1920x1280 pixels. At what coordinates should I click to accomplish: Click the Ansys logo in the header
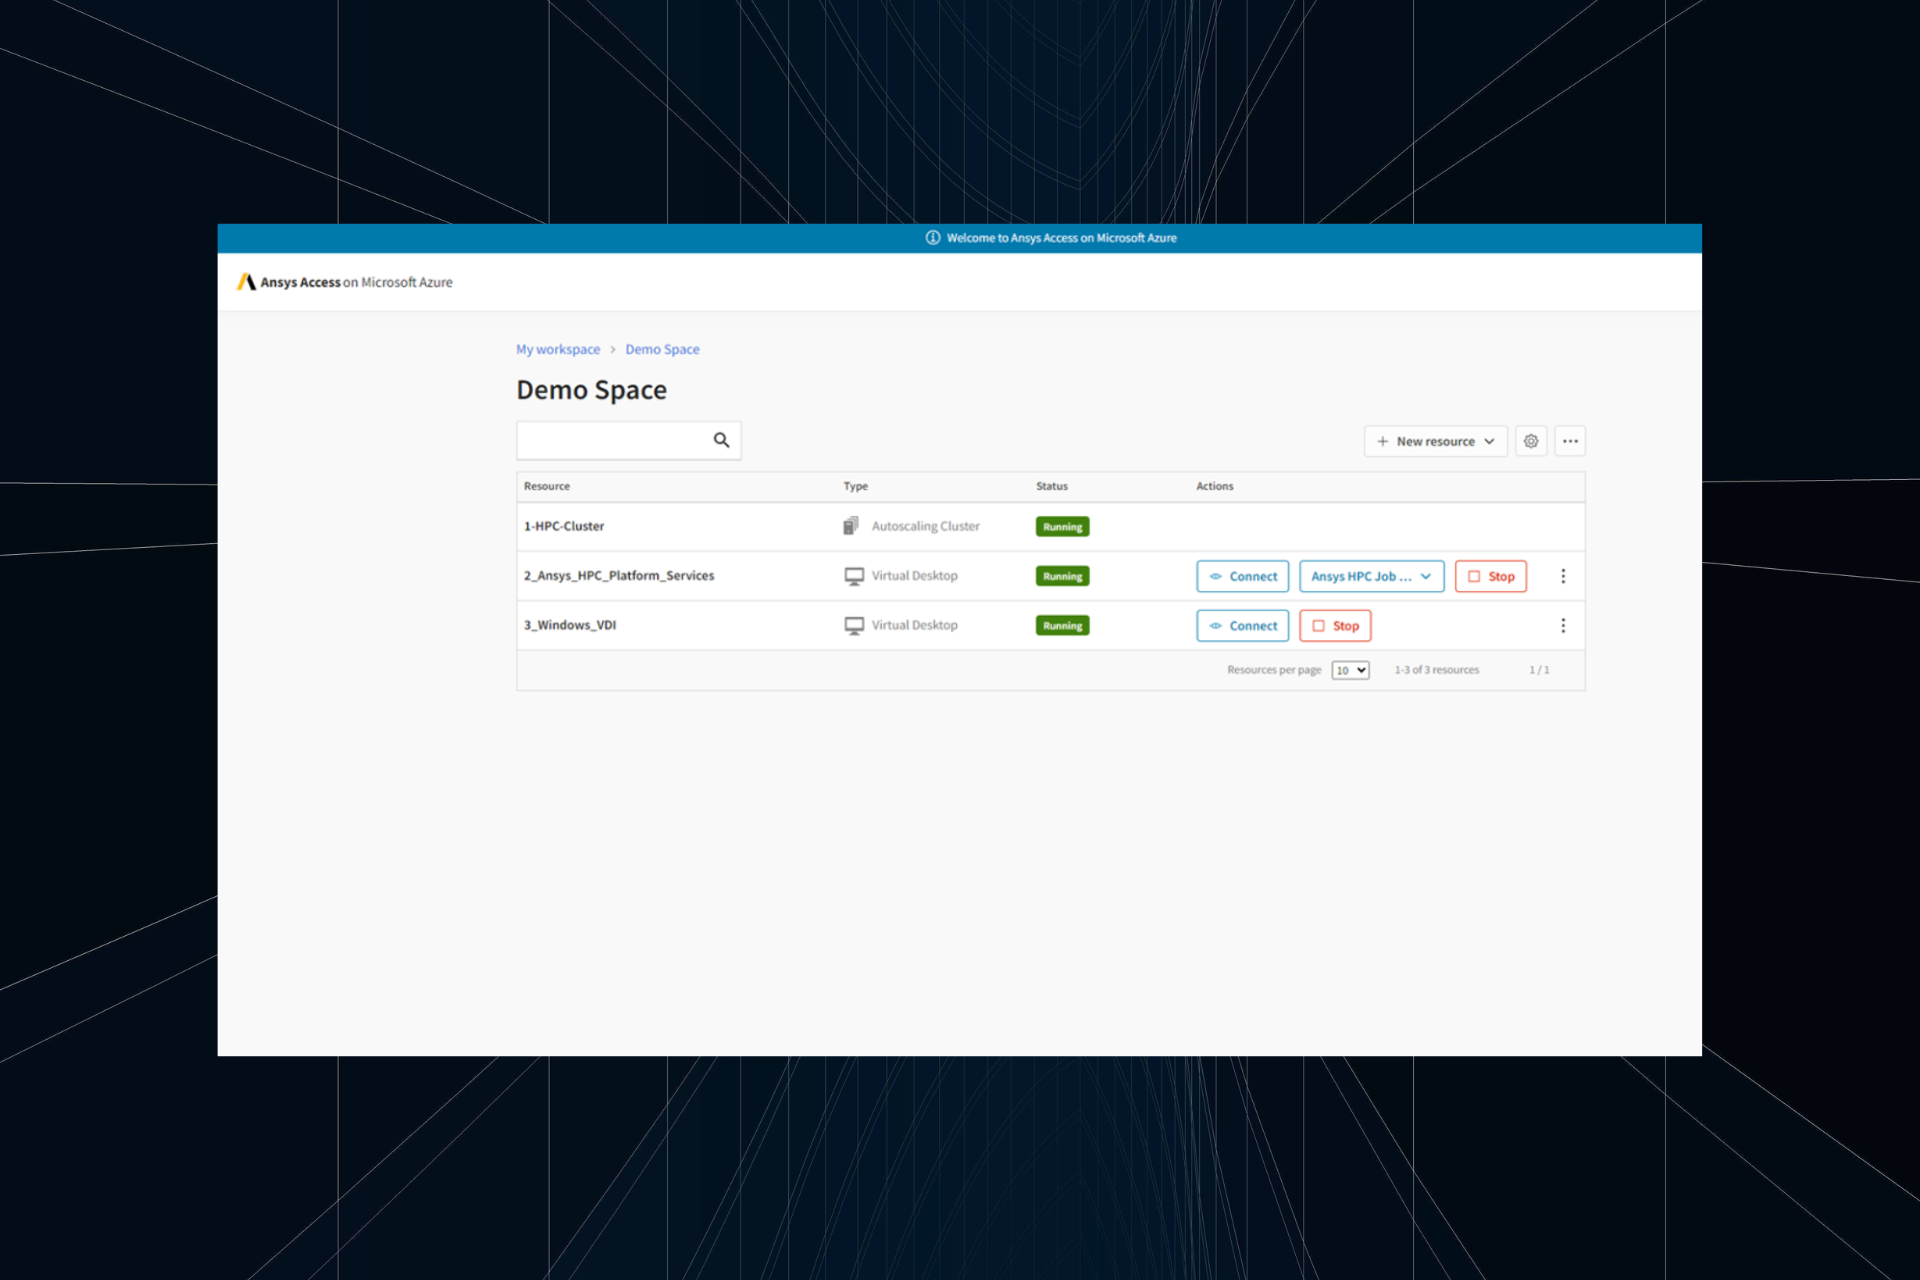pos(246,282)
